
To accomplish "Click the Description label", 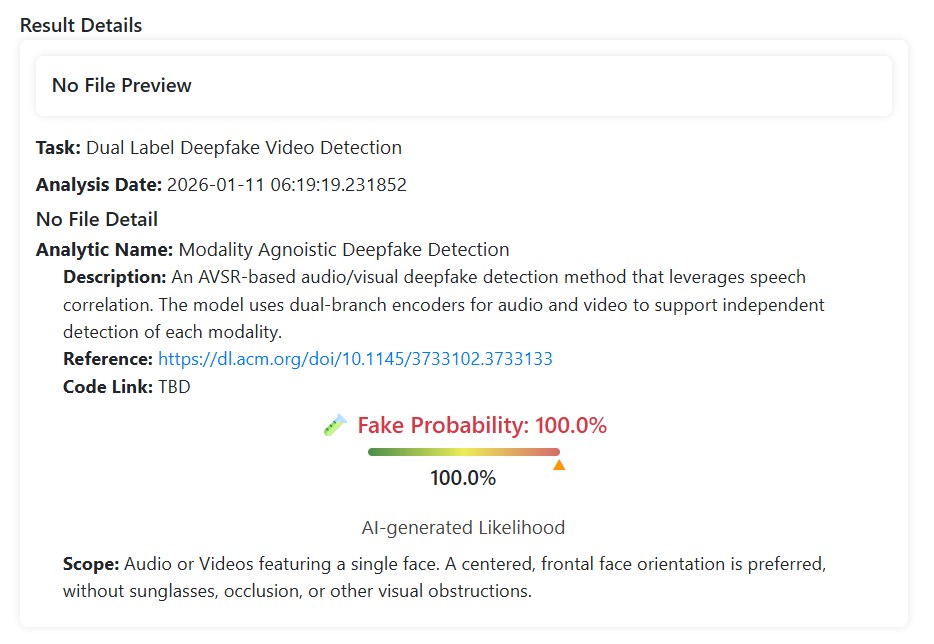I will coord(114,276).
